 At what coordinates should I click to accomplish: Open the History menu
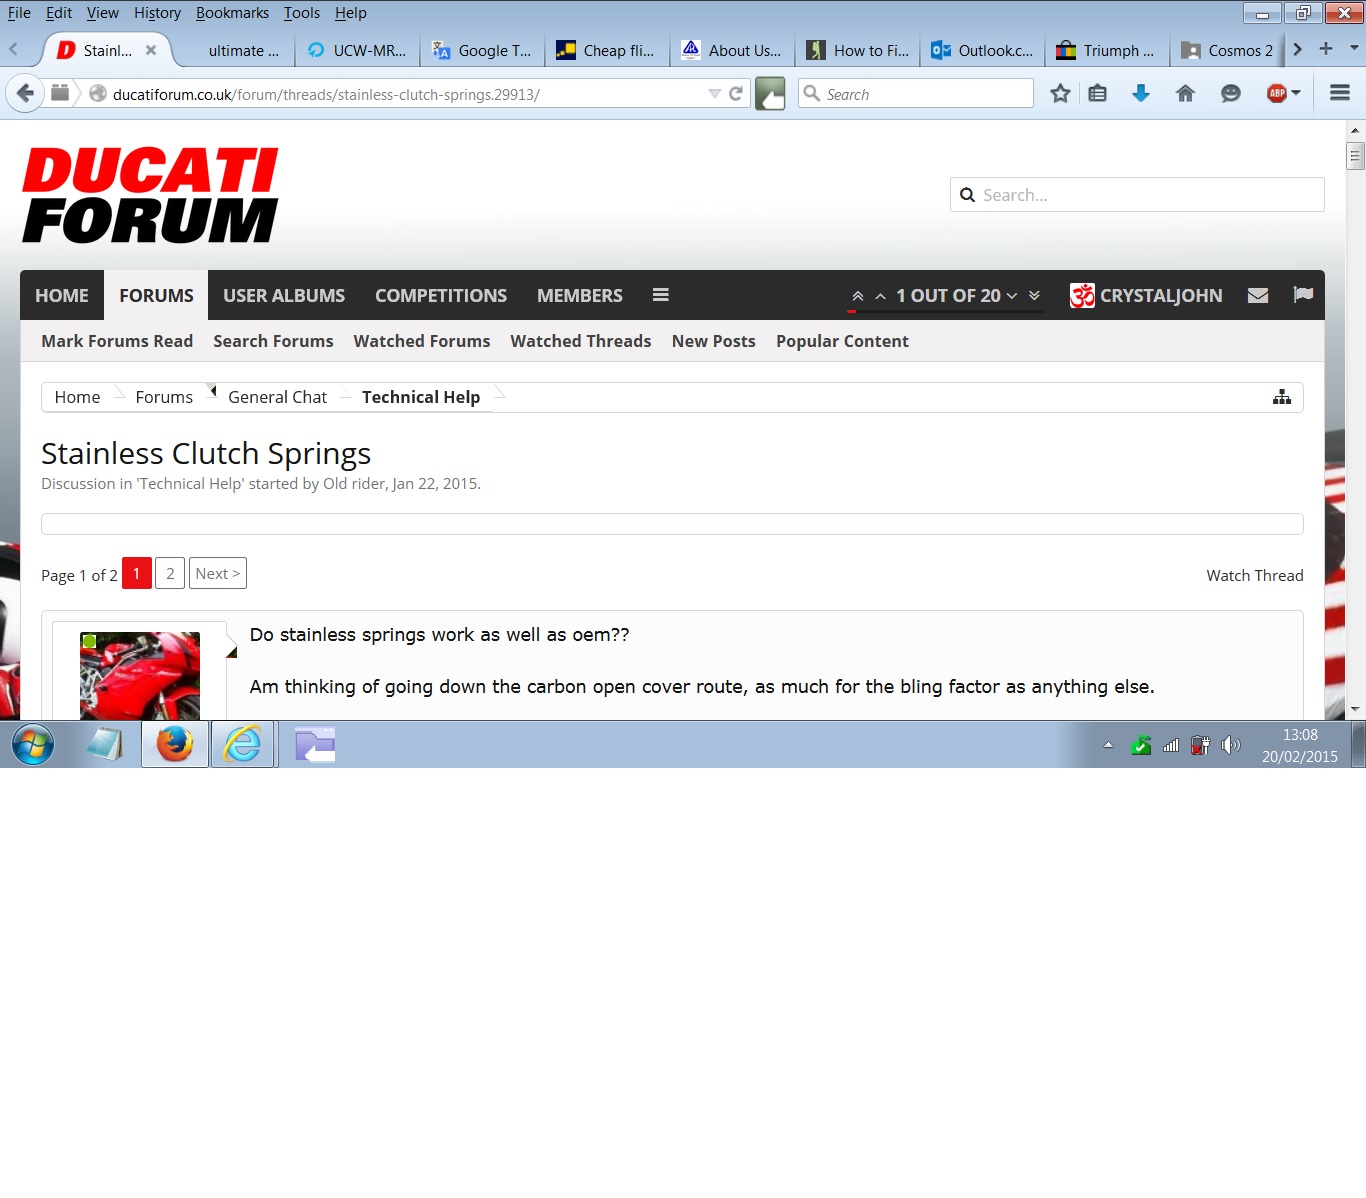tap(157, 13)
